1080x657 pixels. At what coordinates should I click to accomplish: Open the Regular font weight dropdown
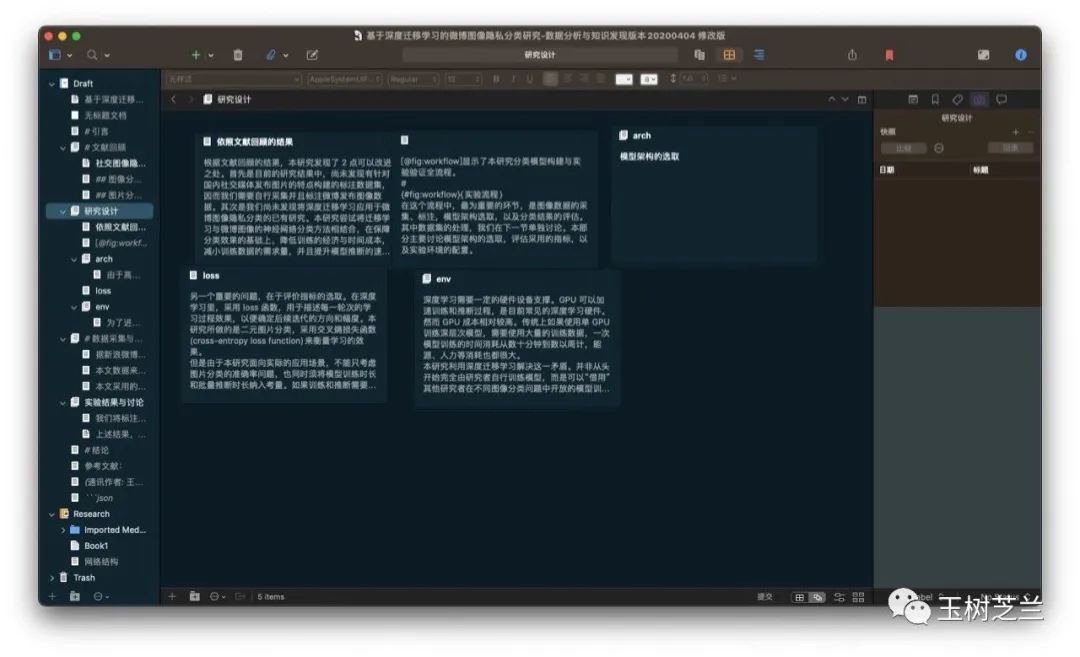413,79
